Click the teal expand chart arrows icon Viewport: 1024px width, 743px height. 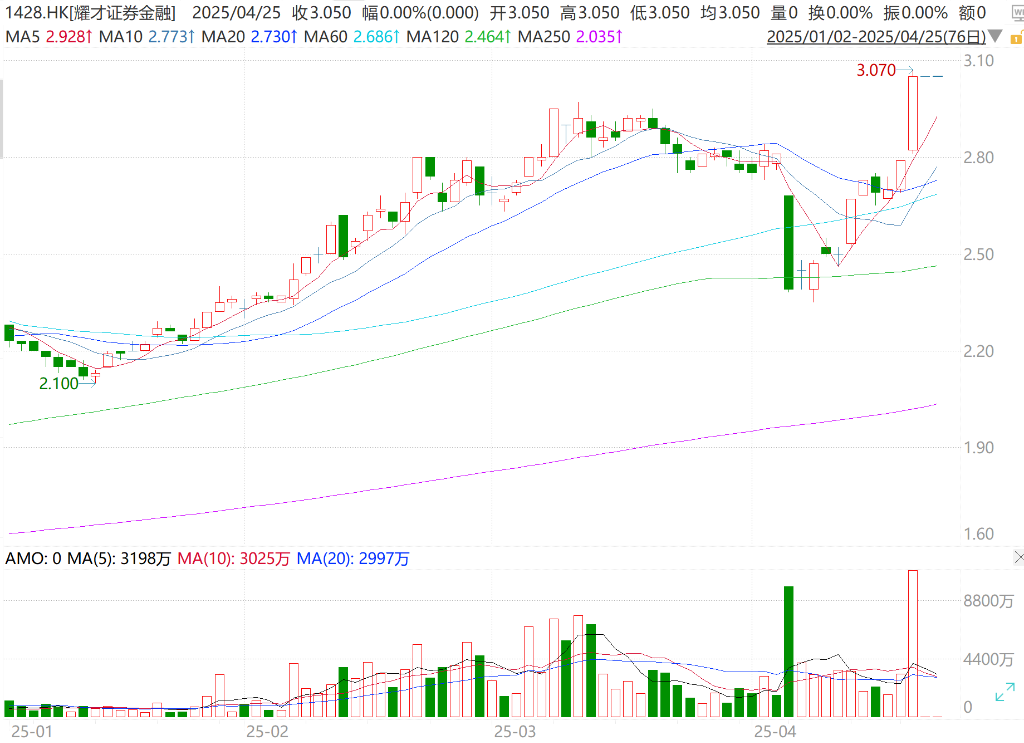[1004, 692]
